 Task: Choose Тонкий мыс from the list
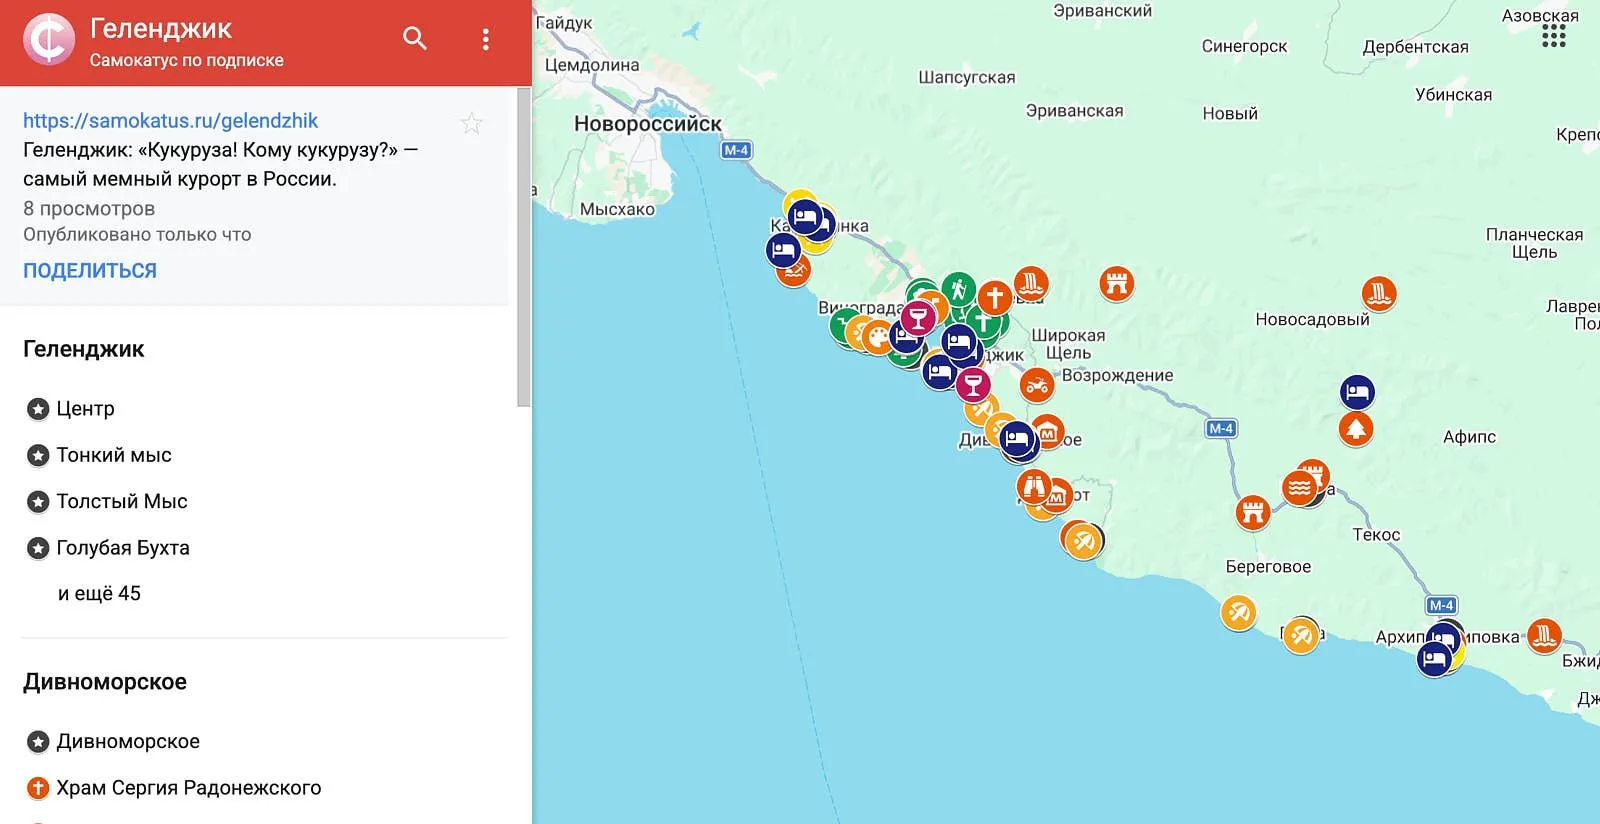pos(113,455)
